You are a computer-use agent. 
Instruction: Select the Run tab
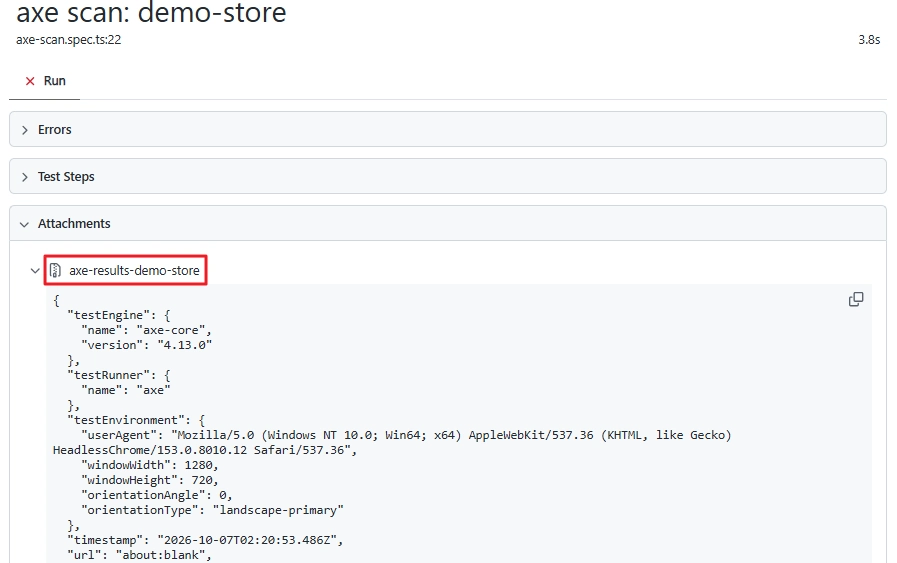[x=45, y=81]
